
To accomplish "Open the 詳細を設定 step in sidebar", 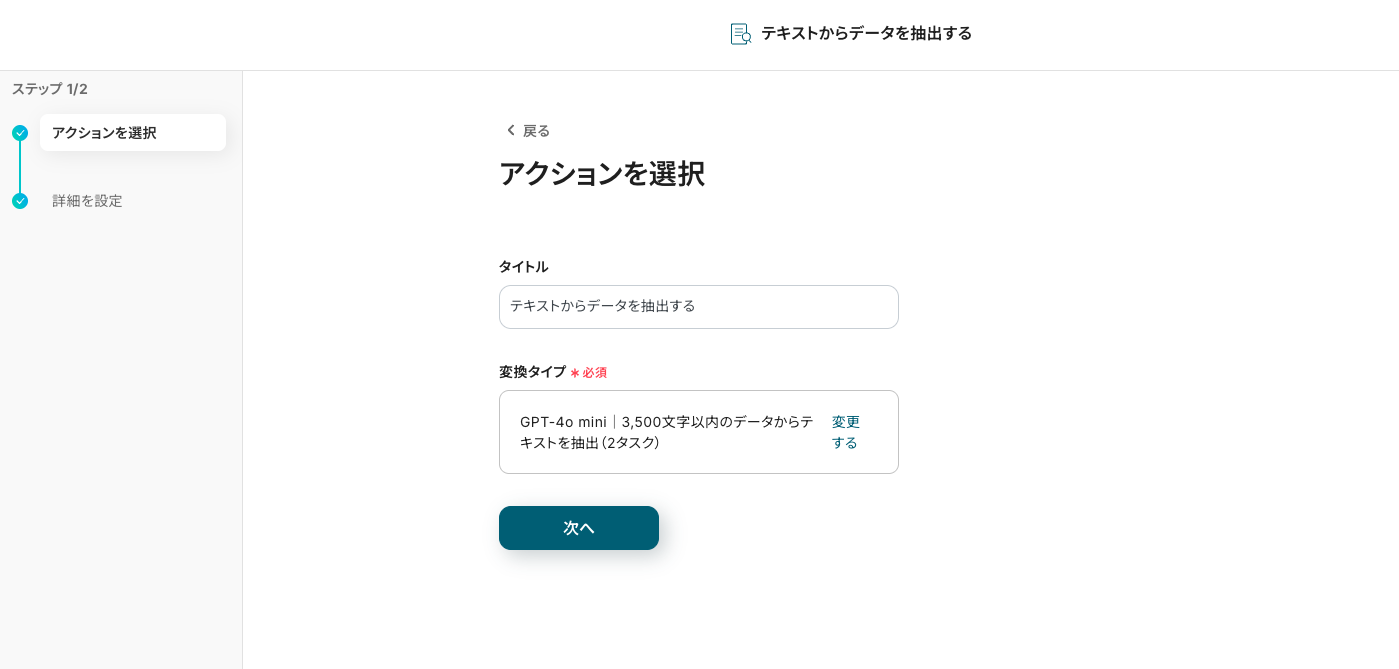I will pyautogui.click(x=87, y=201).
